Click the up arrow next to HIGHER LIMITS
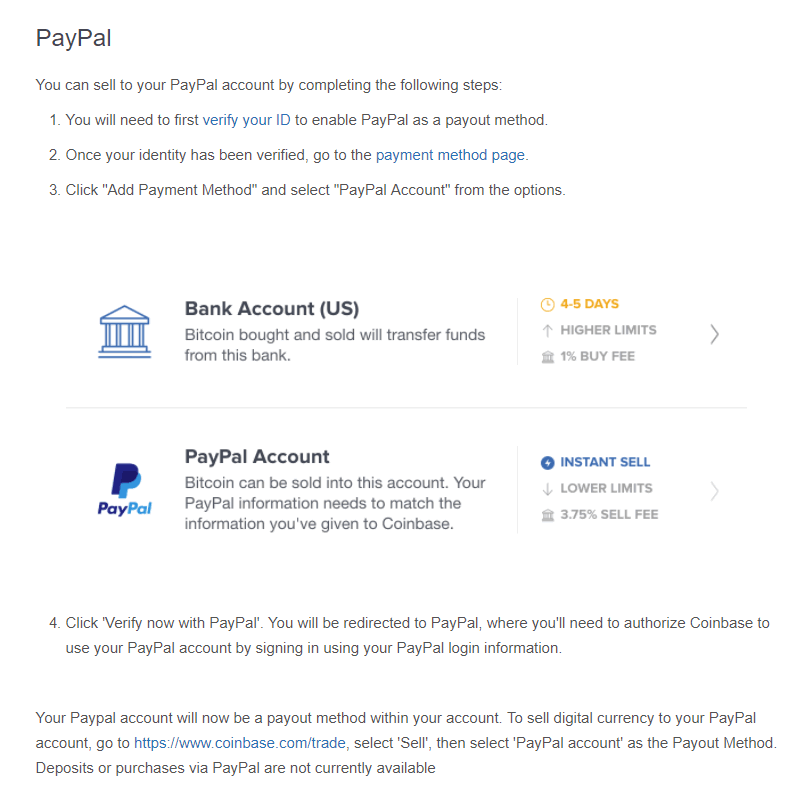Viewport: 812px width, 799px height. click(547, 330)
